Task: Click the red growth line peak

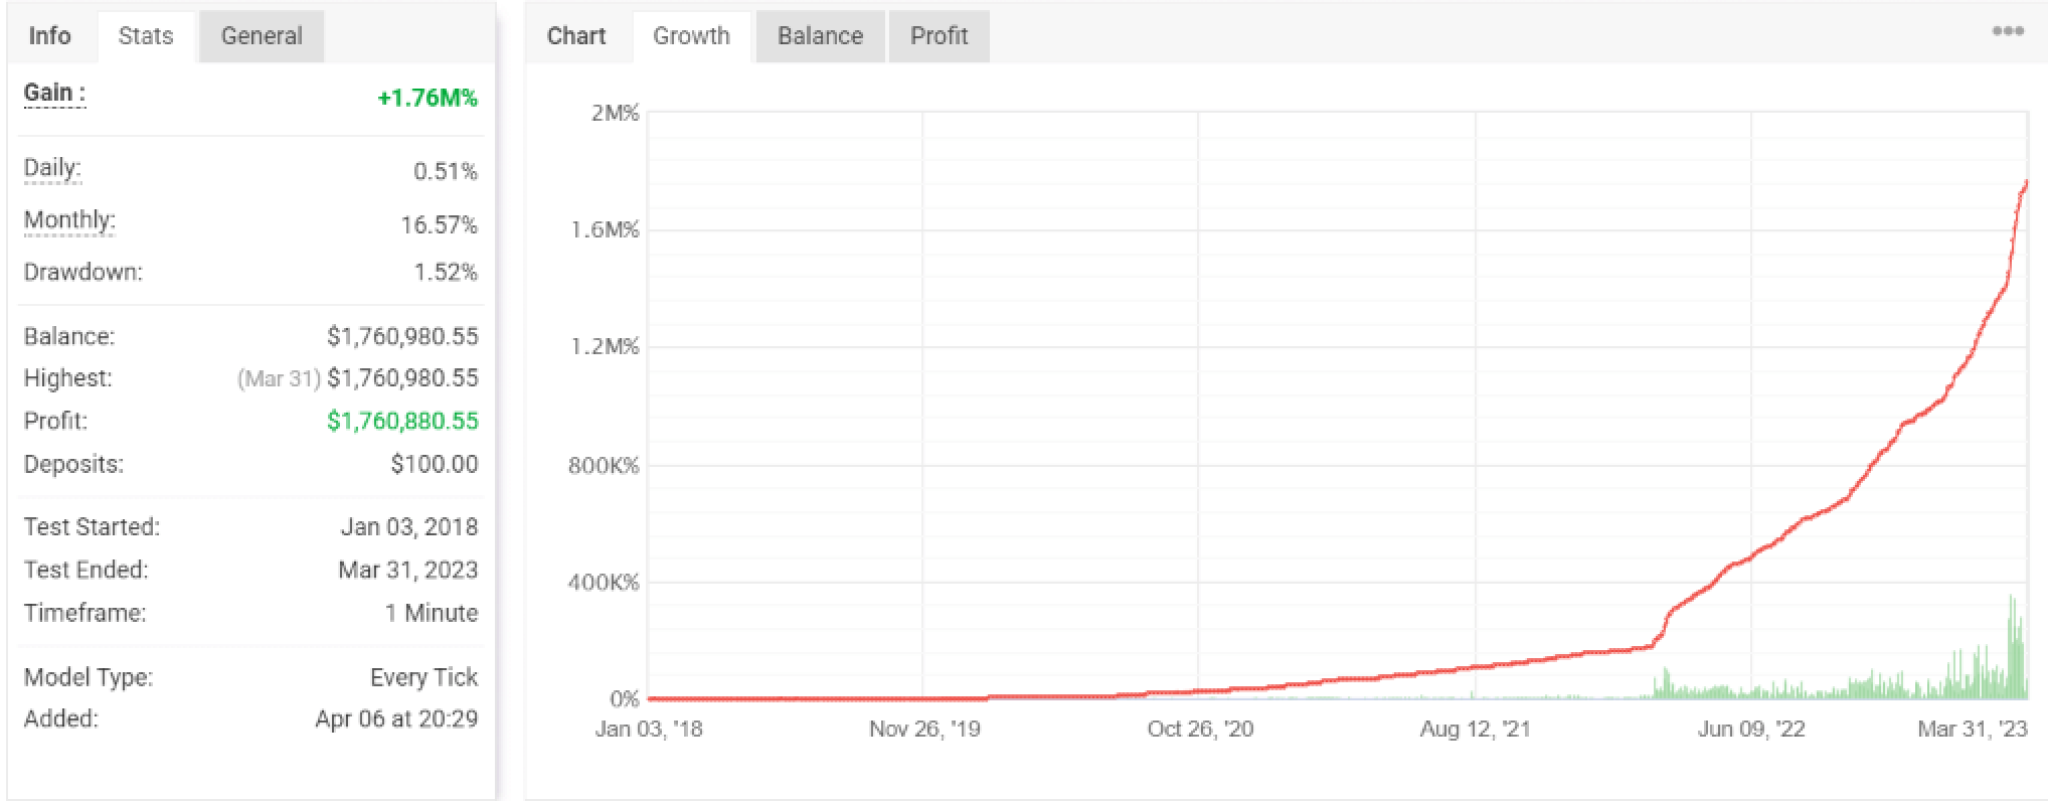Action: 2026,183
